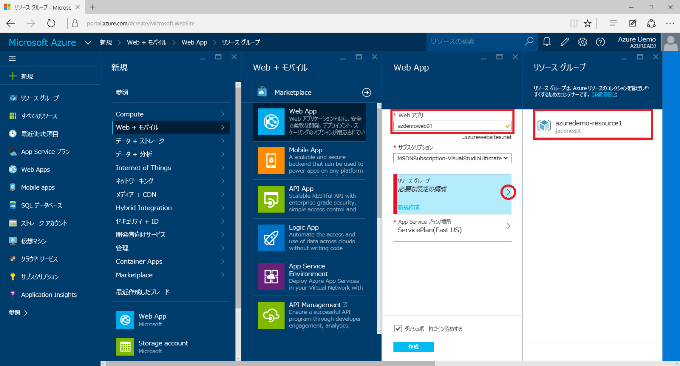Select the Mobile App orange icon
680x366 pixels.
[271, 160]
